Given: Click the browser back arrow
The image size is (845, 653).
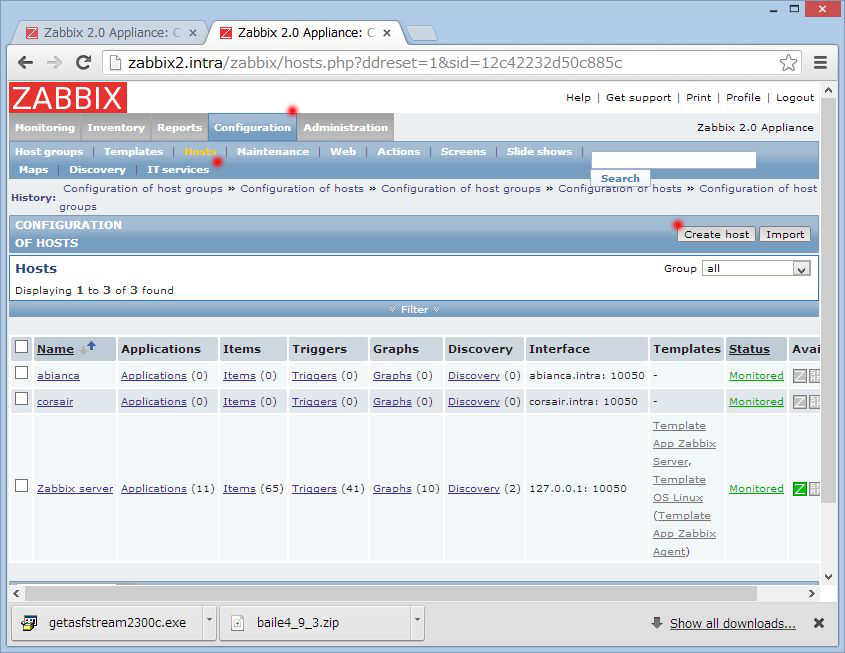Looking at the screenshot, I should point(25,62).
